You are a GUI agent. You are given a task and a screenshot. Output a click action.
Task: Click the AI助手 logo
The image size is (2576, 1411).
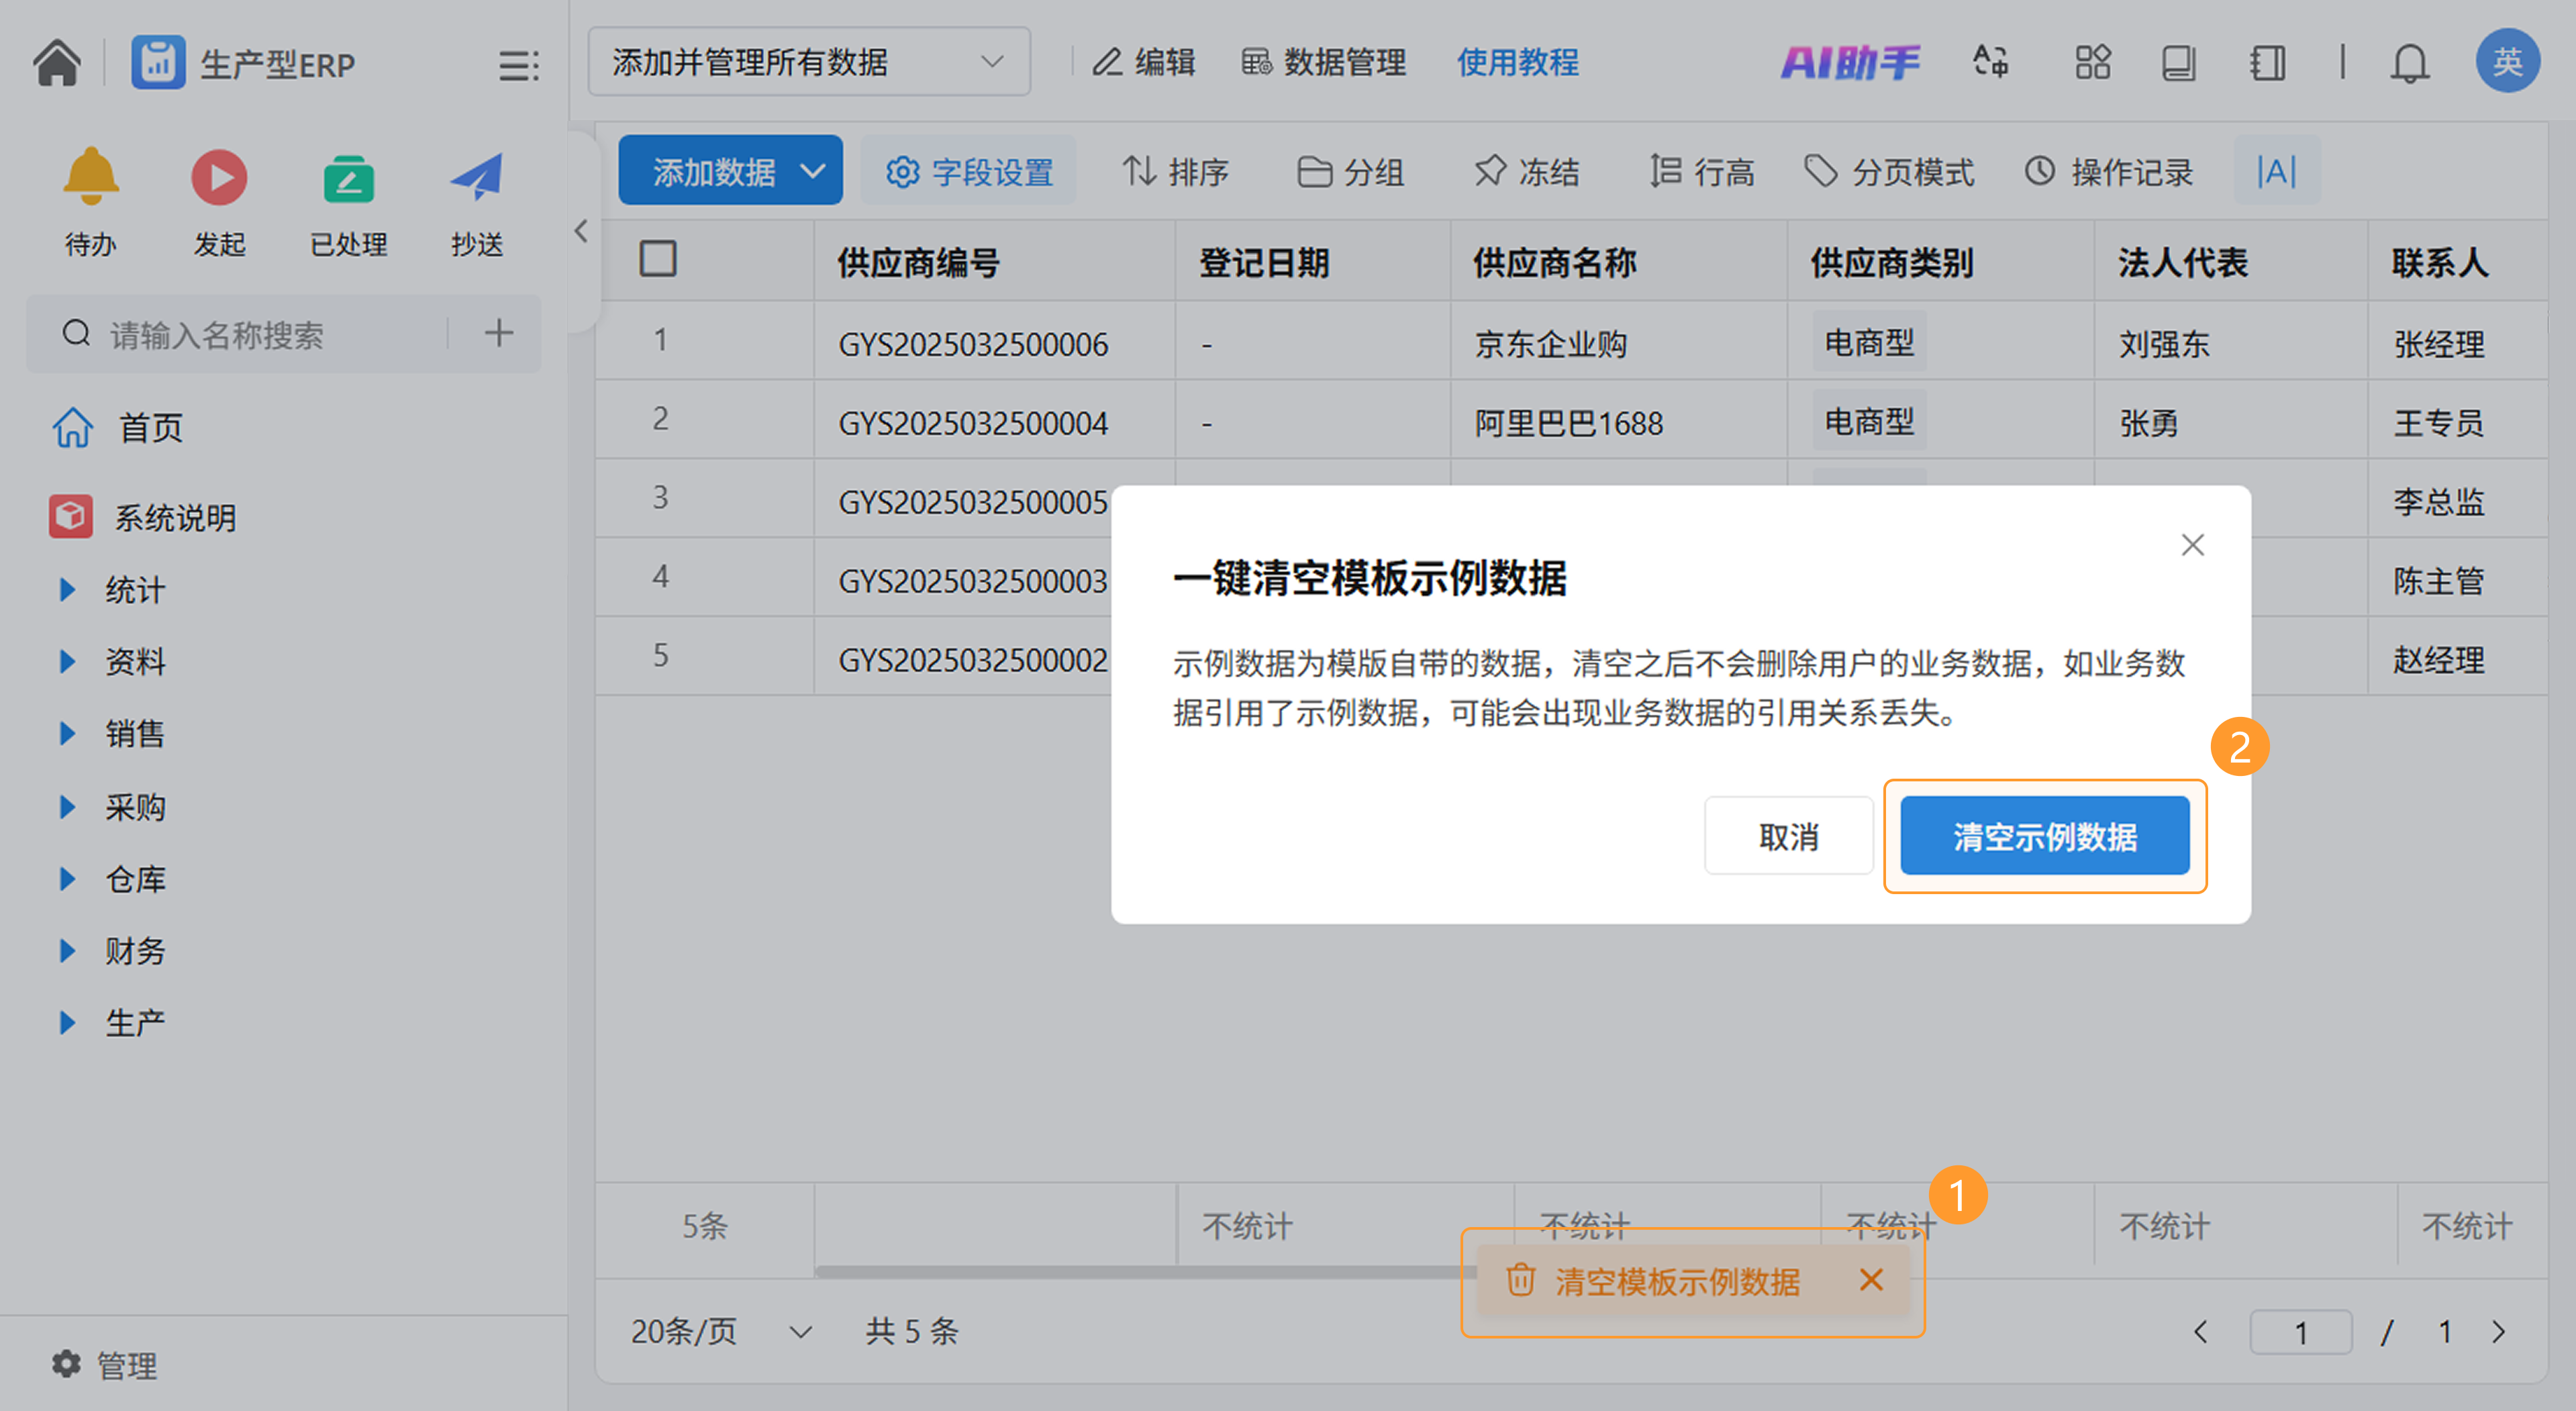(x=1850, y=63)
